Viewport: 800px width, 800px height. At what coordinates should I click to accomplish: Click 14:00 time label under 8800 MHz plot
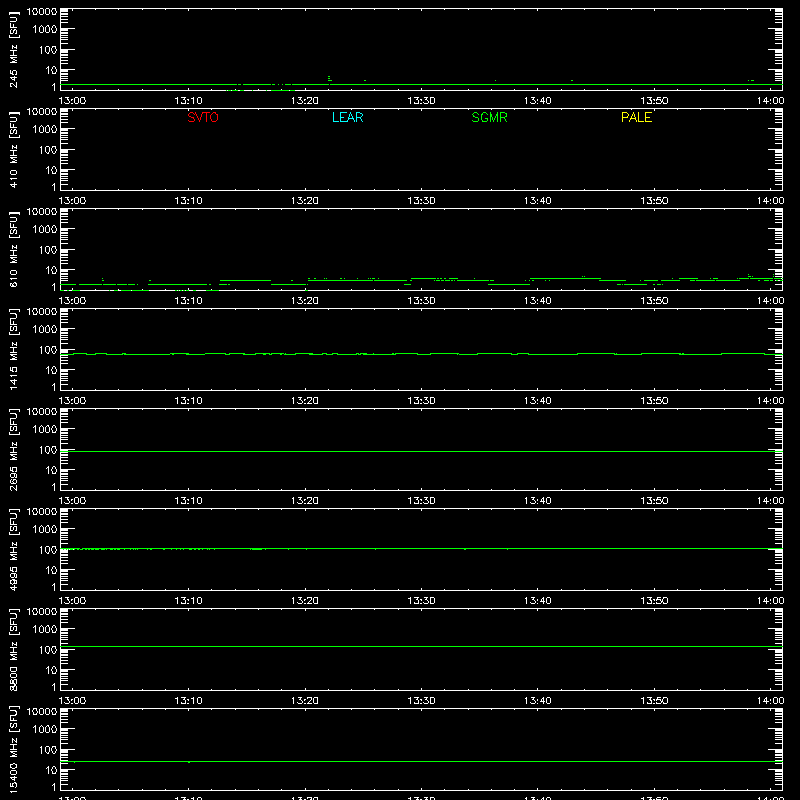(770, 701)
